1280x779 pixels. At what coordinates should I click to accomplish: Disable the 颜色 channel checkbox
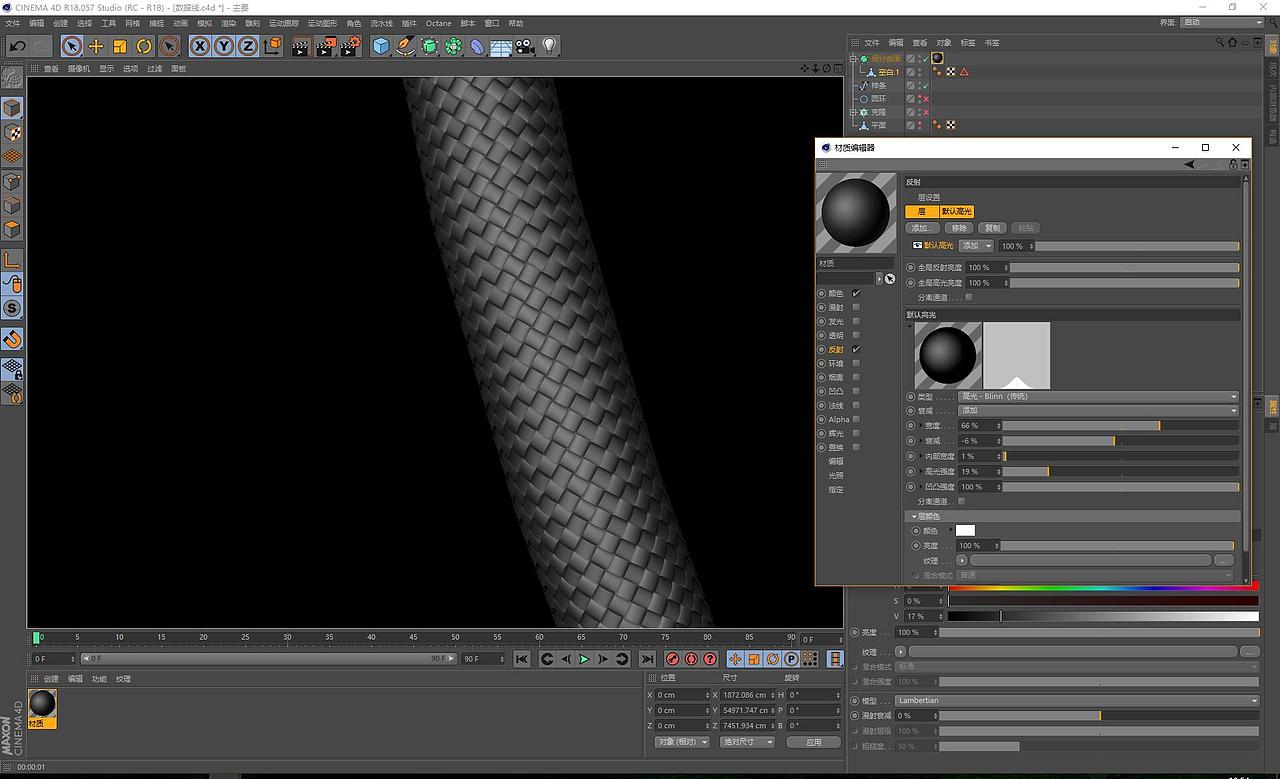click(855, 293)
